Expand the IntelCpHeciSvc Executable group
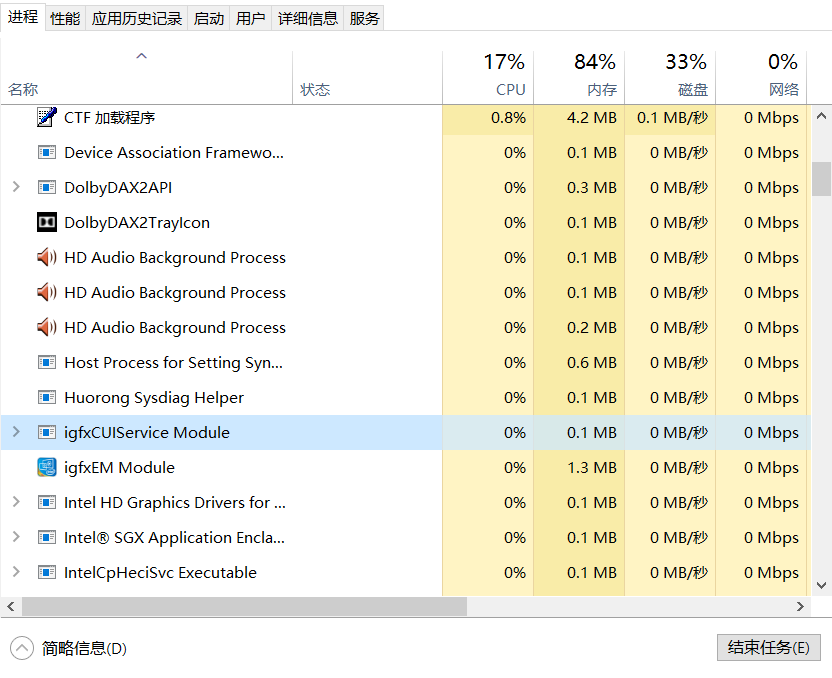Viewport: 832px width, 678px height. click(x=16, y=572)
